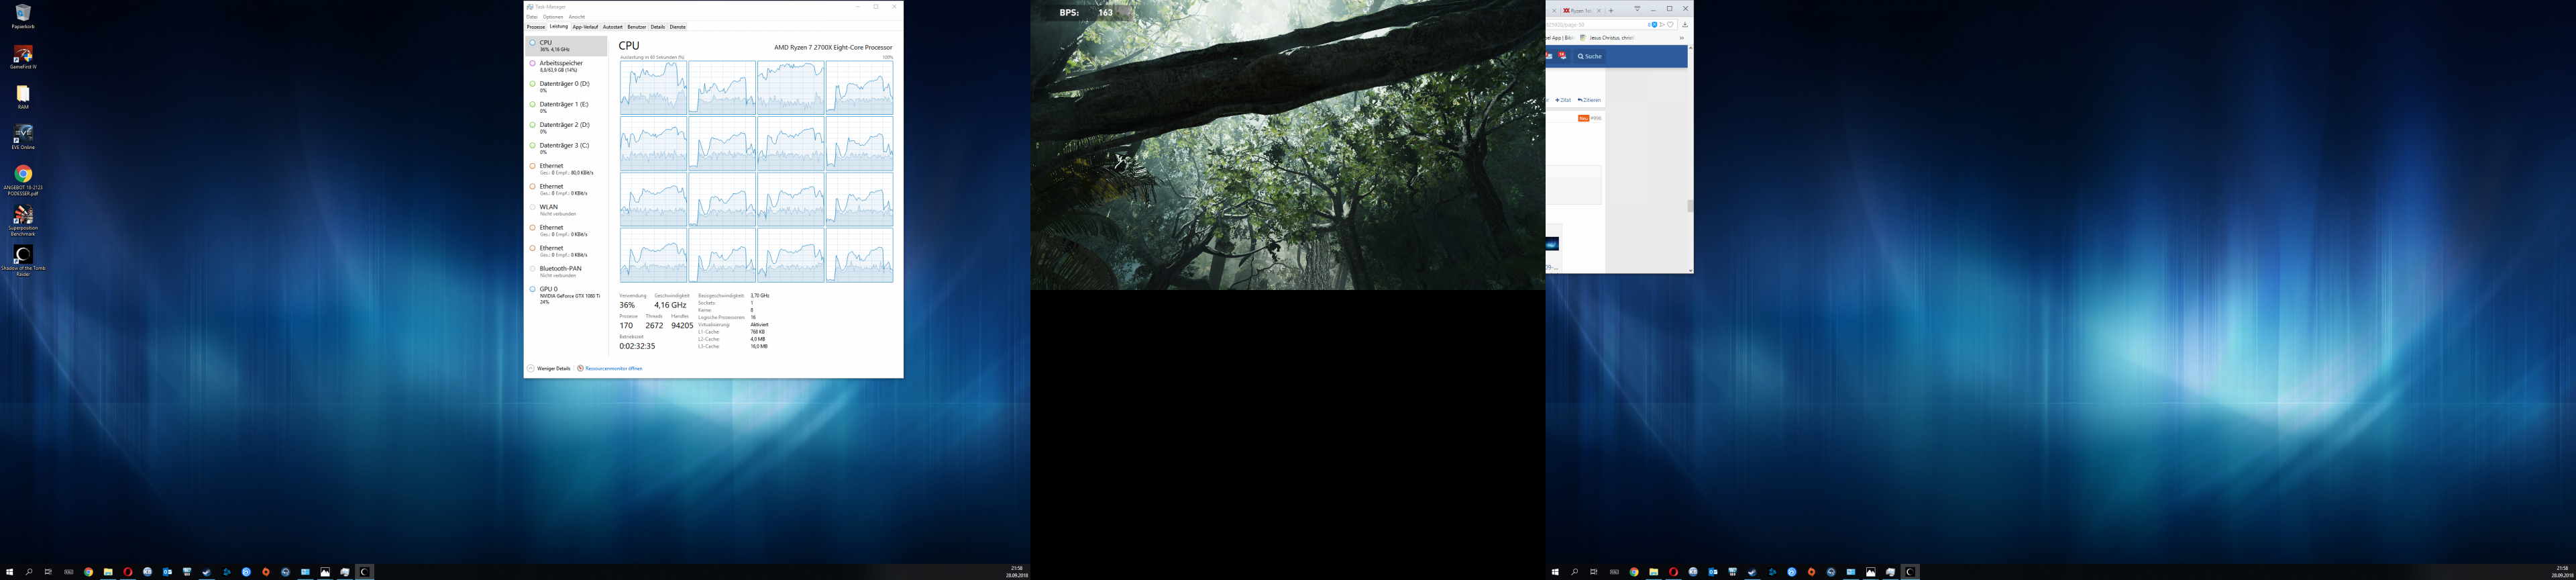Open Optionen menu in Task Manager

pos(553,17)
